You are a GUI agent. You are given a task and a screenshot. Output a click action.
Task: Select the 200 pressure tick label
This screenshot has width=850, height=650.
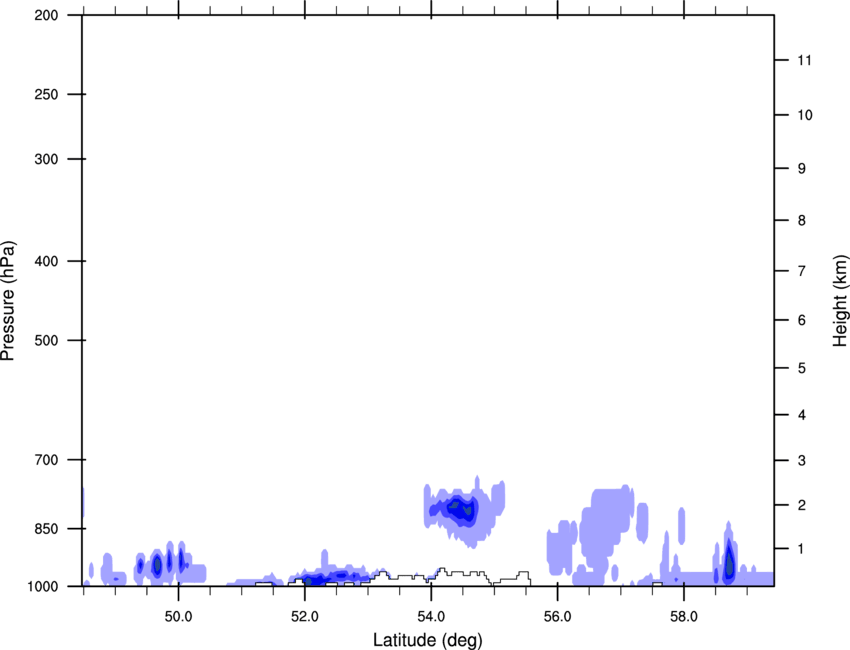pos(46,15)
